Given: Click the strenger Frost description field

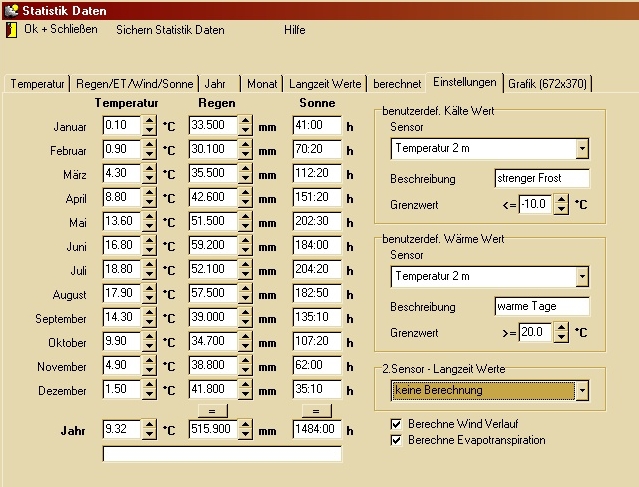Looking at the screenshot, I should [x=541, y=179].
